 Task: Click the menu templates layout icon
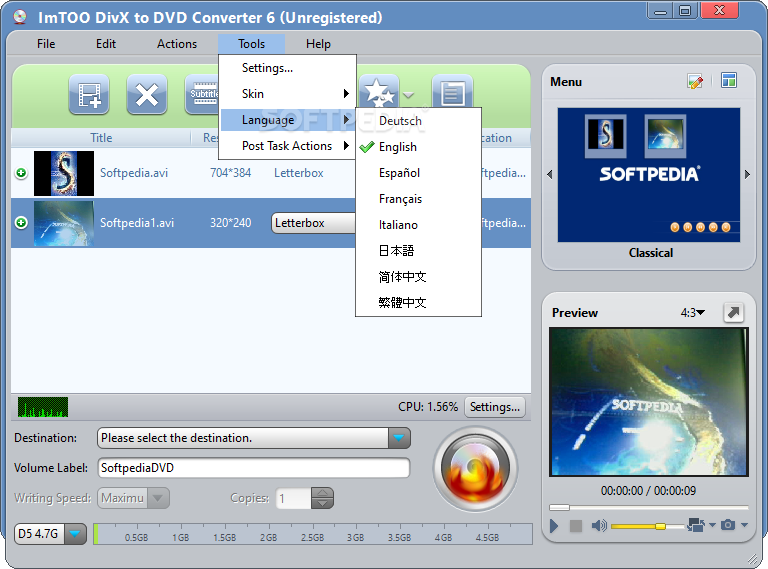tap(729, 80)
